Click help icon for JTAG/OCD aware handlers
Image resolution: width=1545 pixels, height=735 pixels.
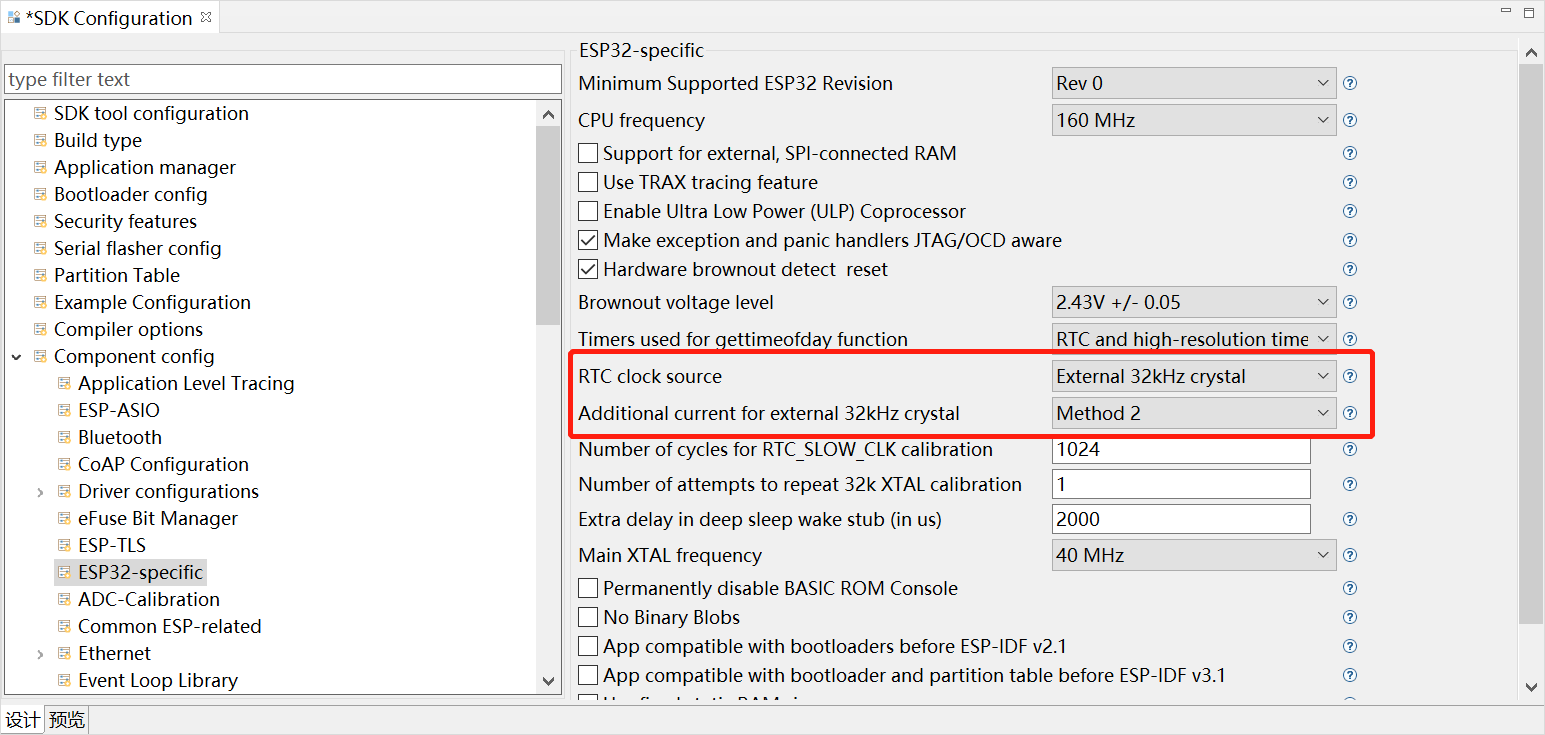pos(1350,240)
